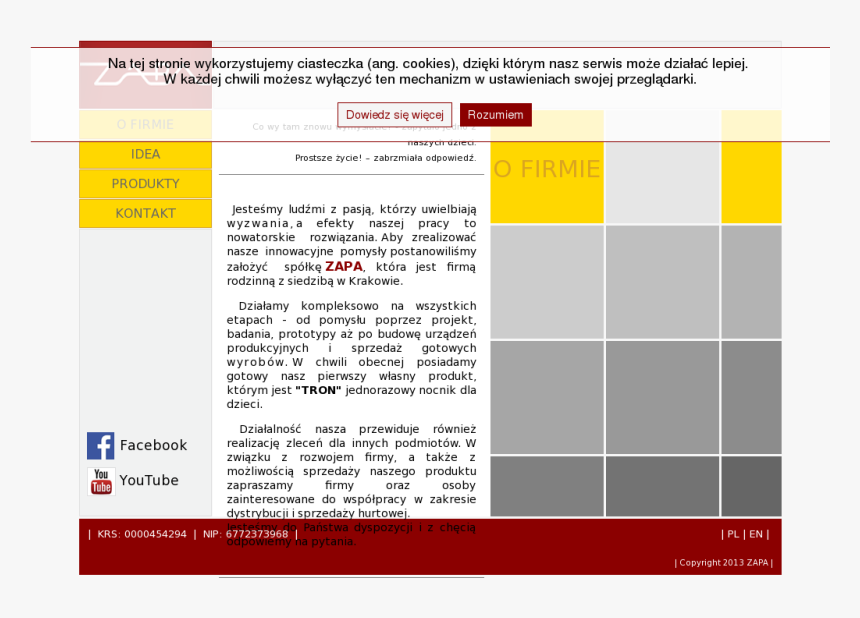The height and width of the screenshot is (618, 860).
Task: Switch language to PL
Action: 733,534
